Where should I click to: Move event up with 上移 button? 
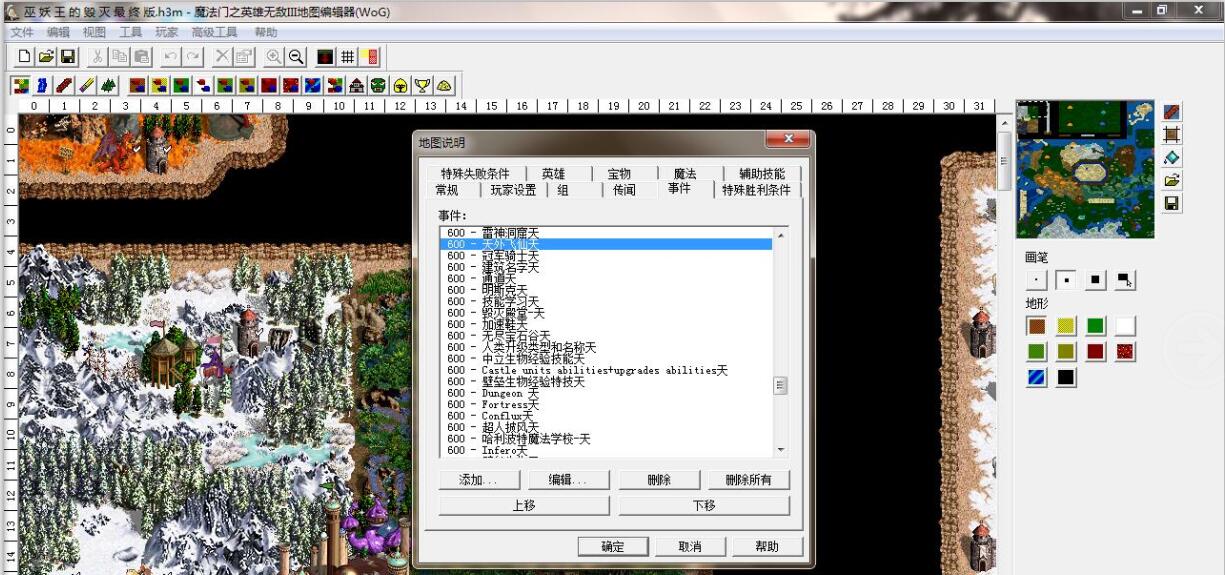click(x=523, y=505)
